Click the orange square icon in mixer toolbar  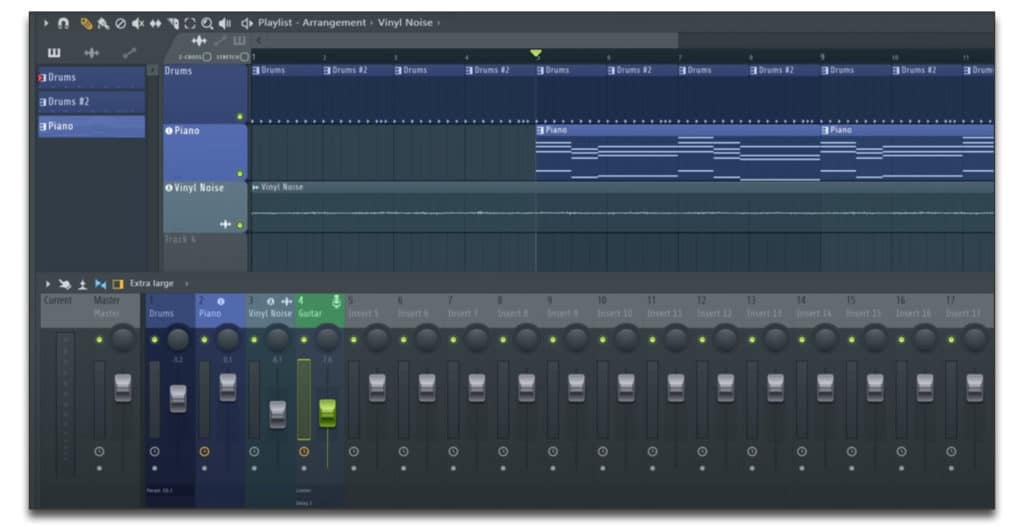(118, 284)
